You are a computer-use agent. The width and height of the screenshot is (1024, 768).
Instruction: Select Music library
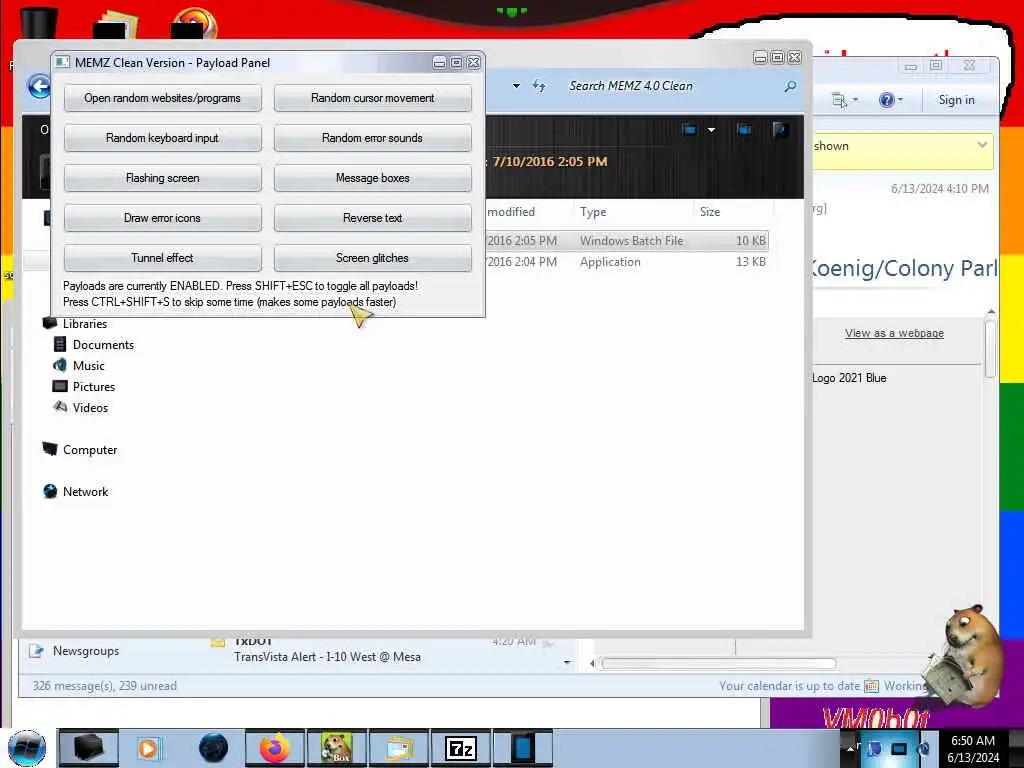[88, 366]
